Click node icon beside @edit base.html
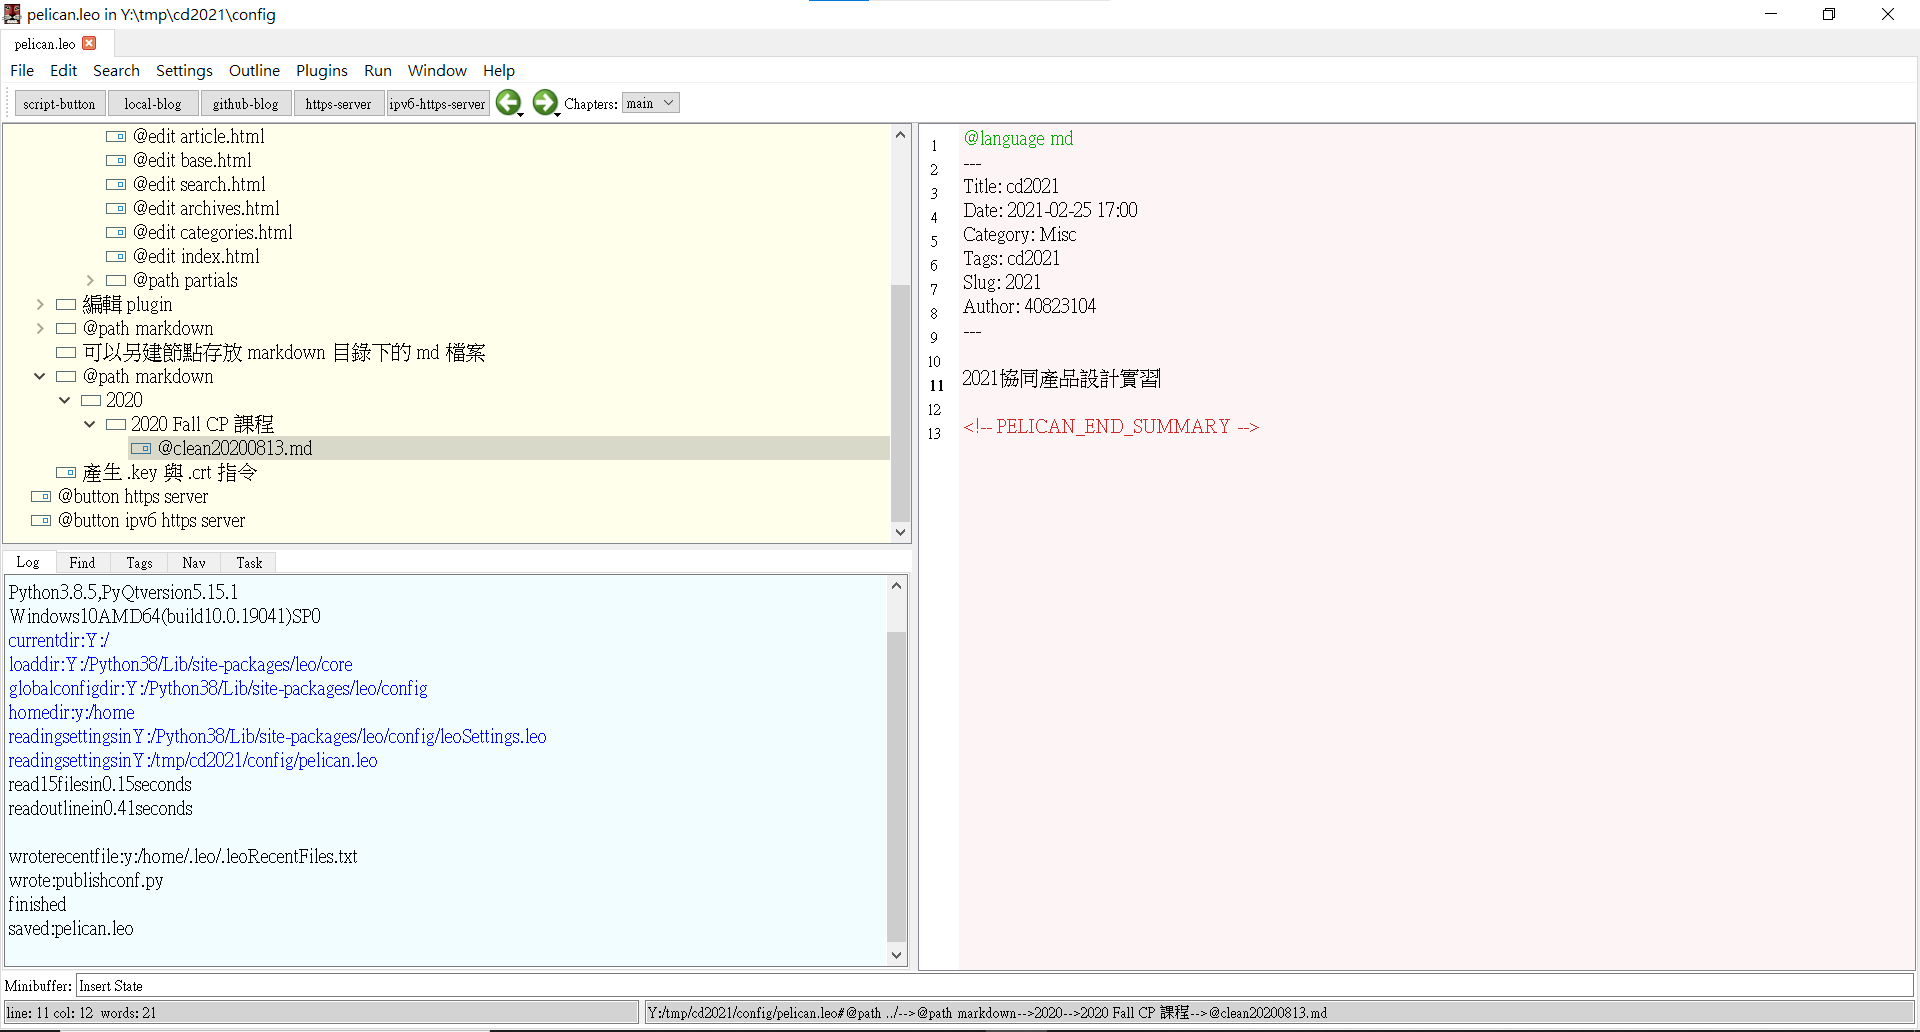 116,160
